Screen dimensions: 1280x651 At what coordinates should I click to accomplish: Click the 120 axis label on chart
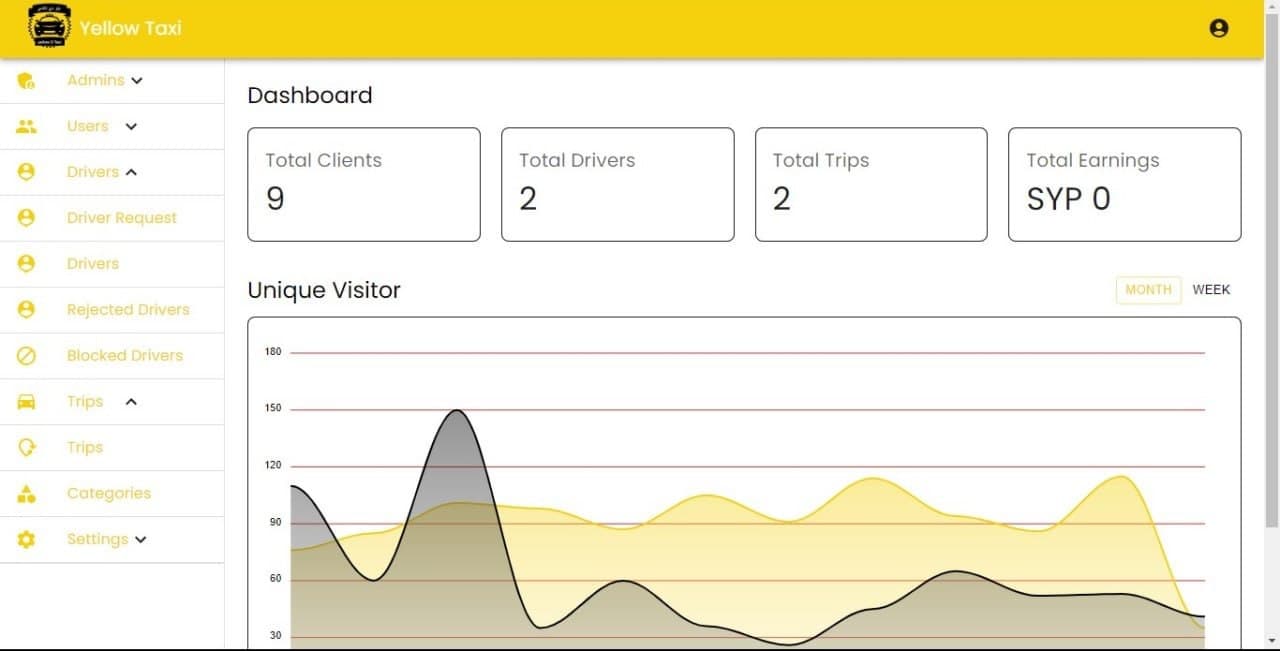(x=273, y=466)
